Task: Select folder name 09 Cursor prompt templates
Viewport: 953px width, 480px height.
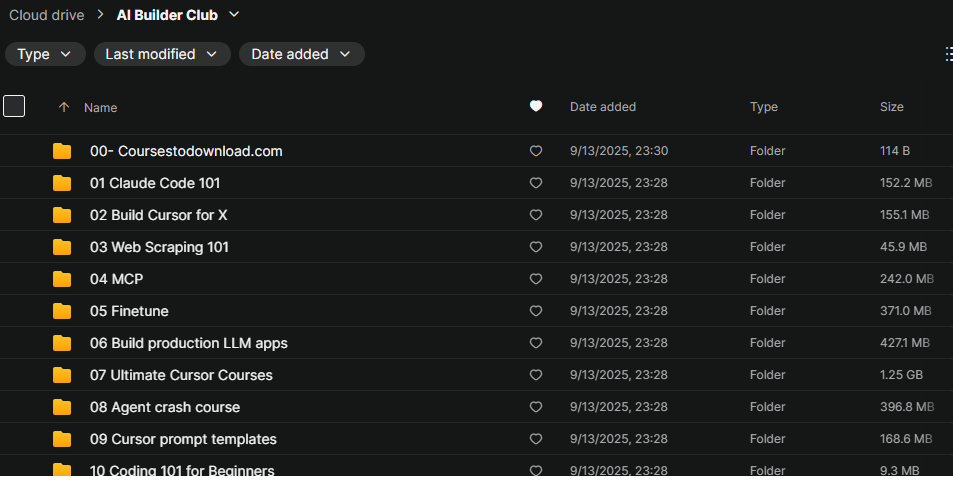Action: [183, 439]
